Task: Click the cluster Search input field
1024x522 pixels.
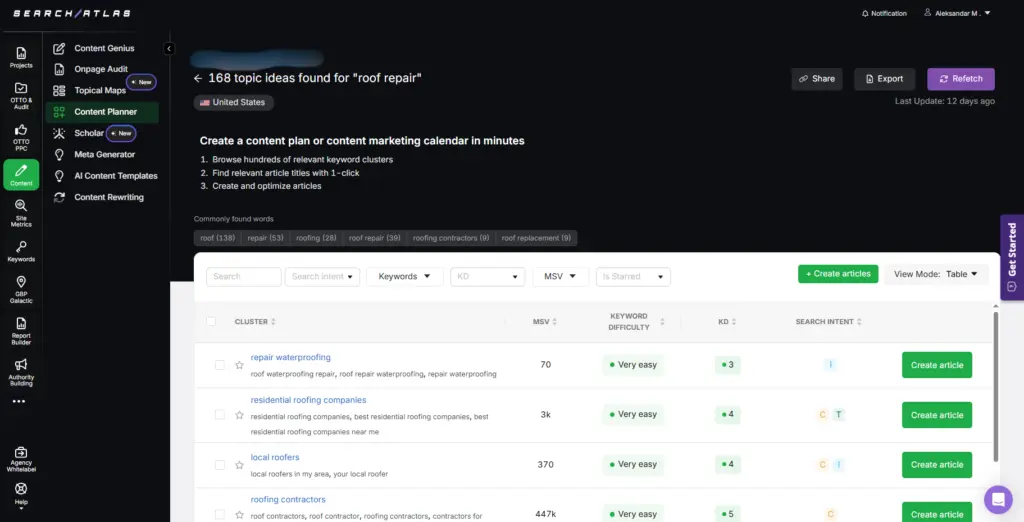Action: tap(244, 276)
